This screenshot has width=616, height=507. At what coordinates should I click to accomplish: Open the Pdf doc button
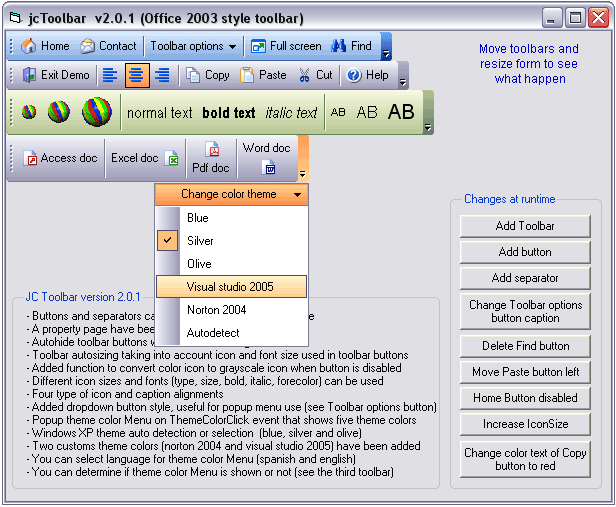[212, 159]
